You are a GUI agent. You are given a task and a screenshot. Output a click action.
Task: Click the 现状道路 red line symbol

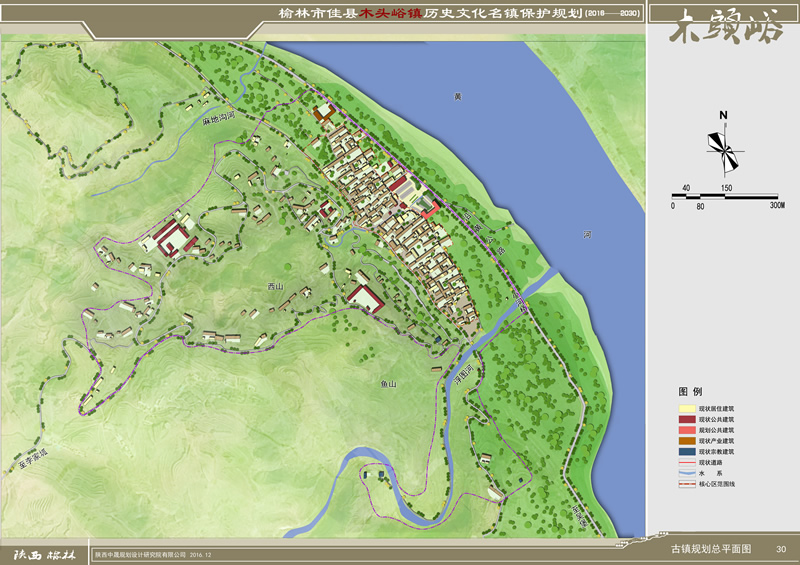[x=687, y=462]
